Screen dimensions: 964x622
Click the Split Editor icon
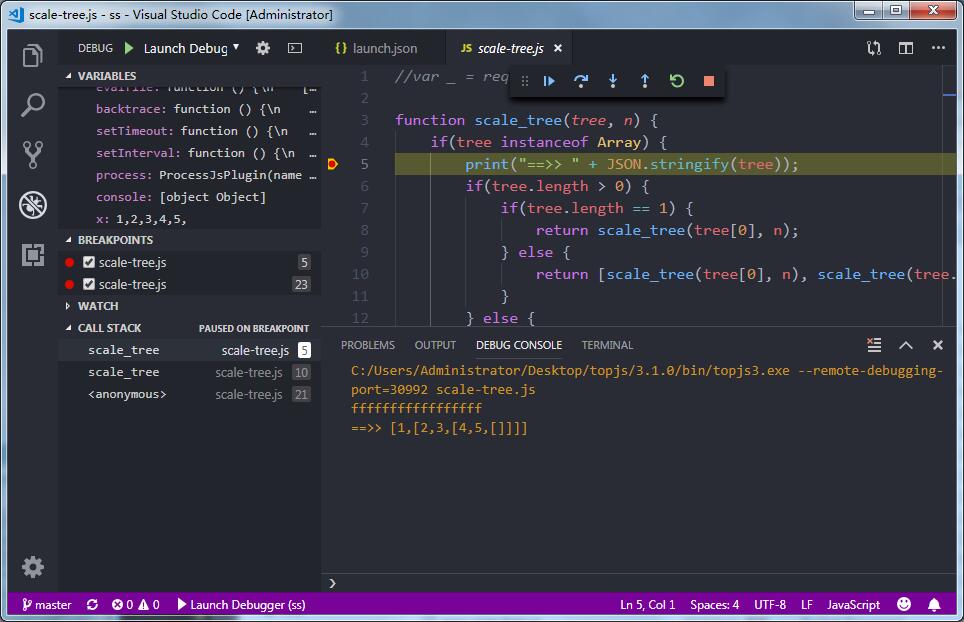click(x=906, y=47)
